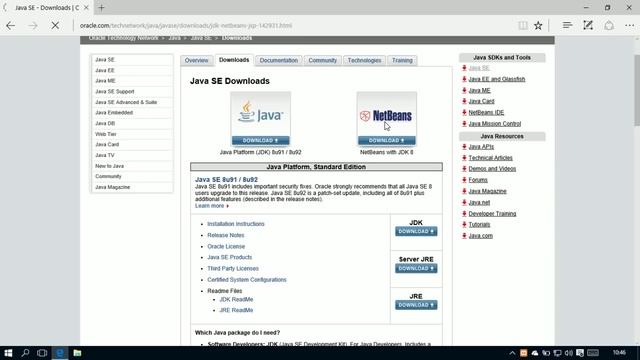Open taskbar search magnifier
The width and height of the screenshot is (640, 360).
pyautogui.click(x=25, y=353)
